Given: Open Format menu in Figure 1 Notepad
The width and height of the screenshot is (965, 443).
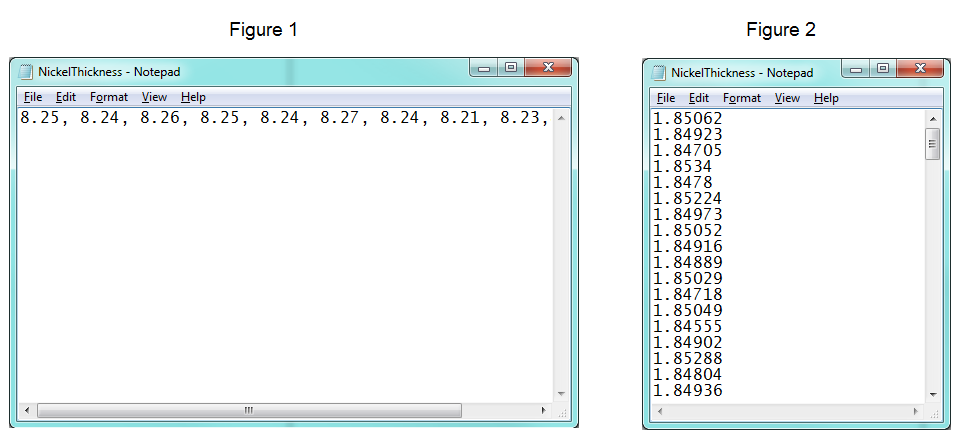Looking at the screenshot, I should 109,97.
